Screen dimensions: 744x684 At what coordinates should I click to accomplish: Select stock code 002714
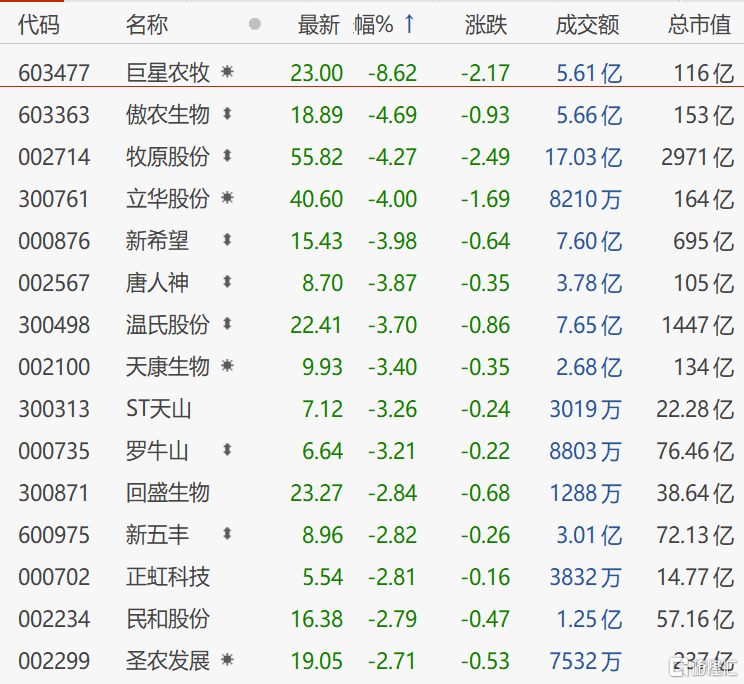click(x=54, y=157)
